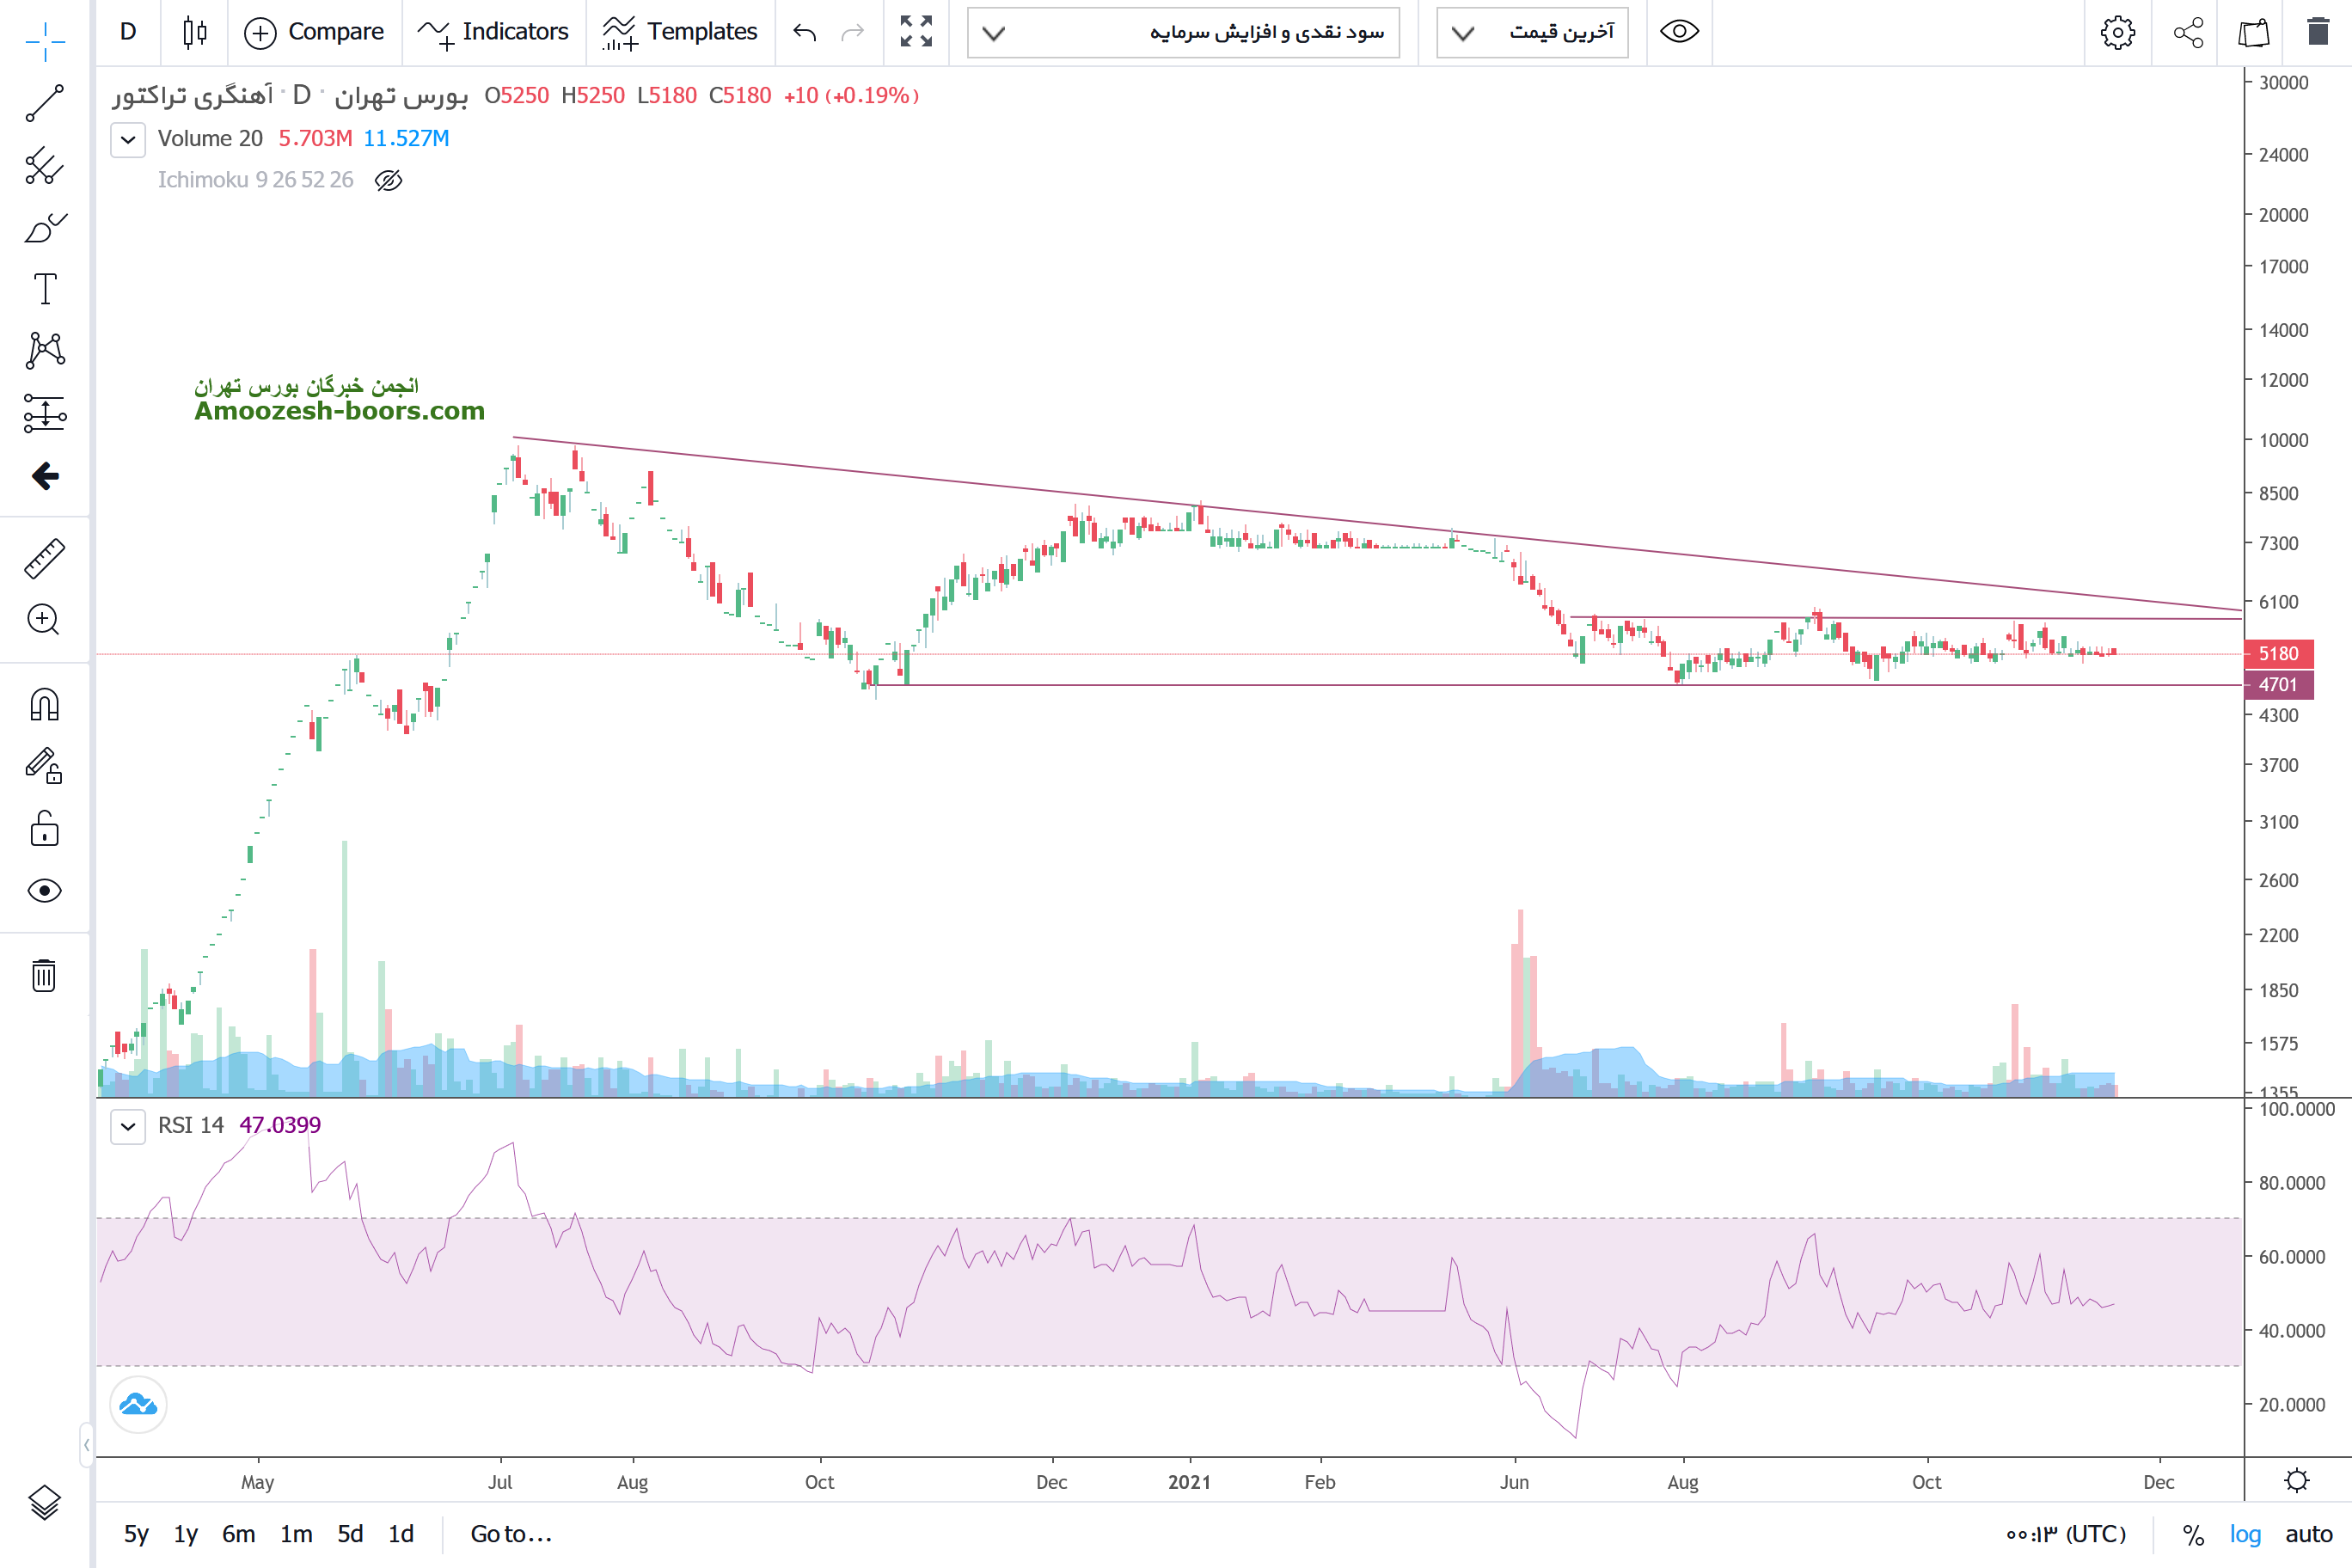The image size is (2352, 1568).
Task: Open the آخرین قیمت dropdown
Action: 1532,32
